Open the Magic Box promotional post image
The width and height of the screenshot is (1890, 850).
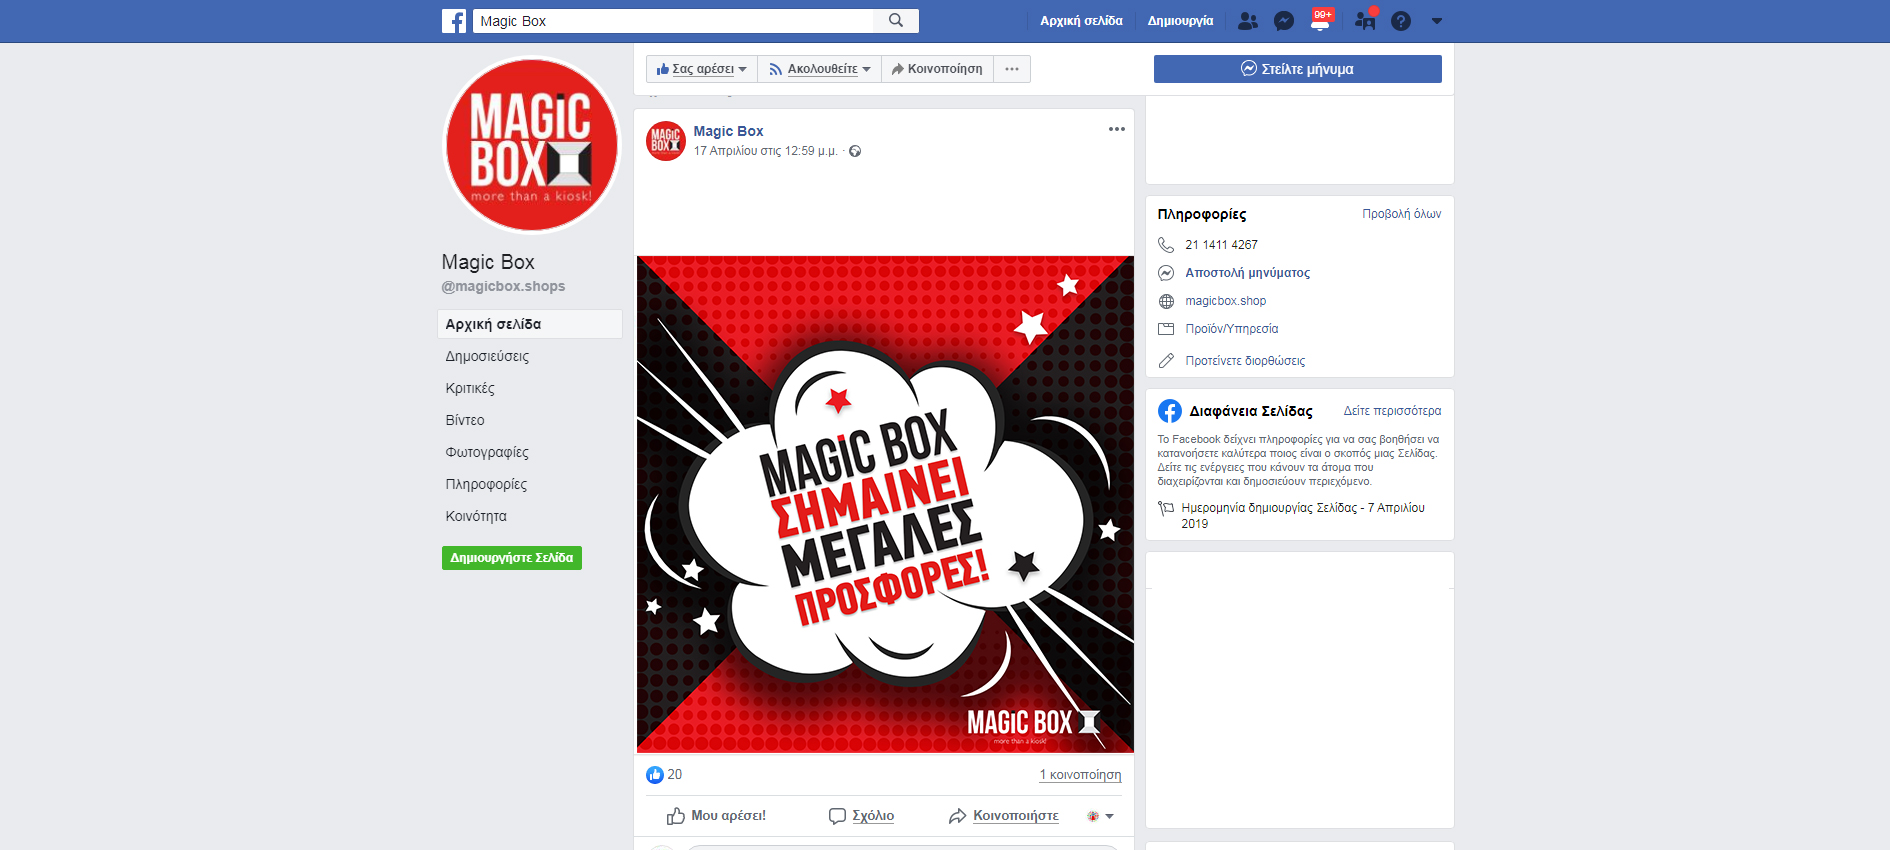(x=885, y=504)
